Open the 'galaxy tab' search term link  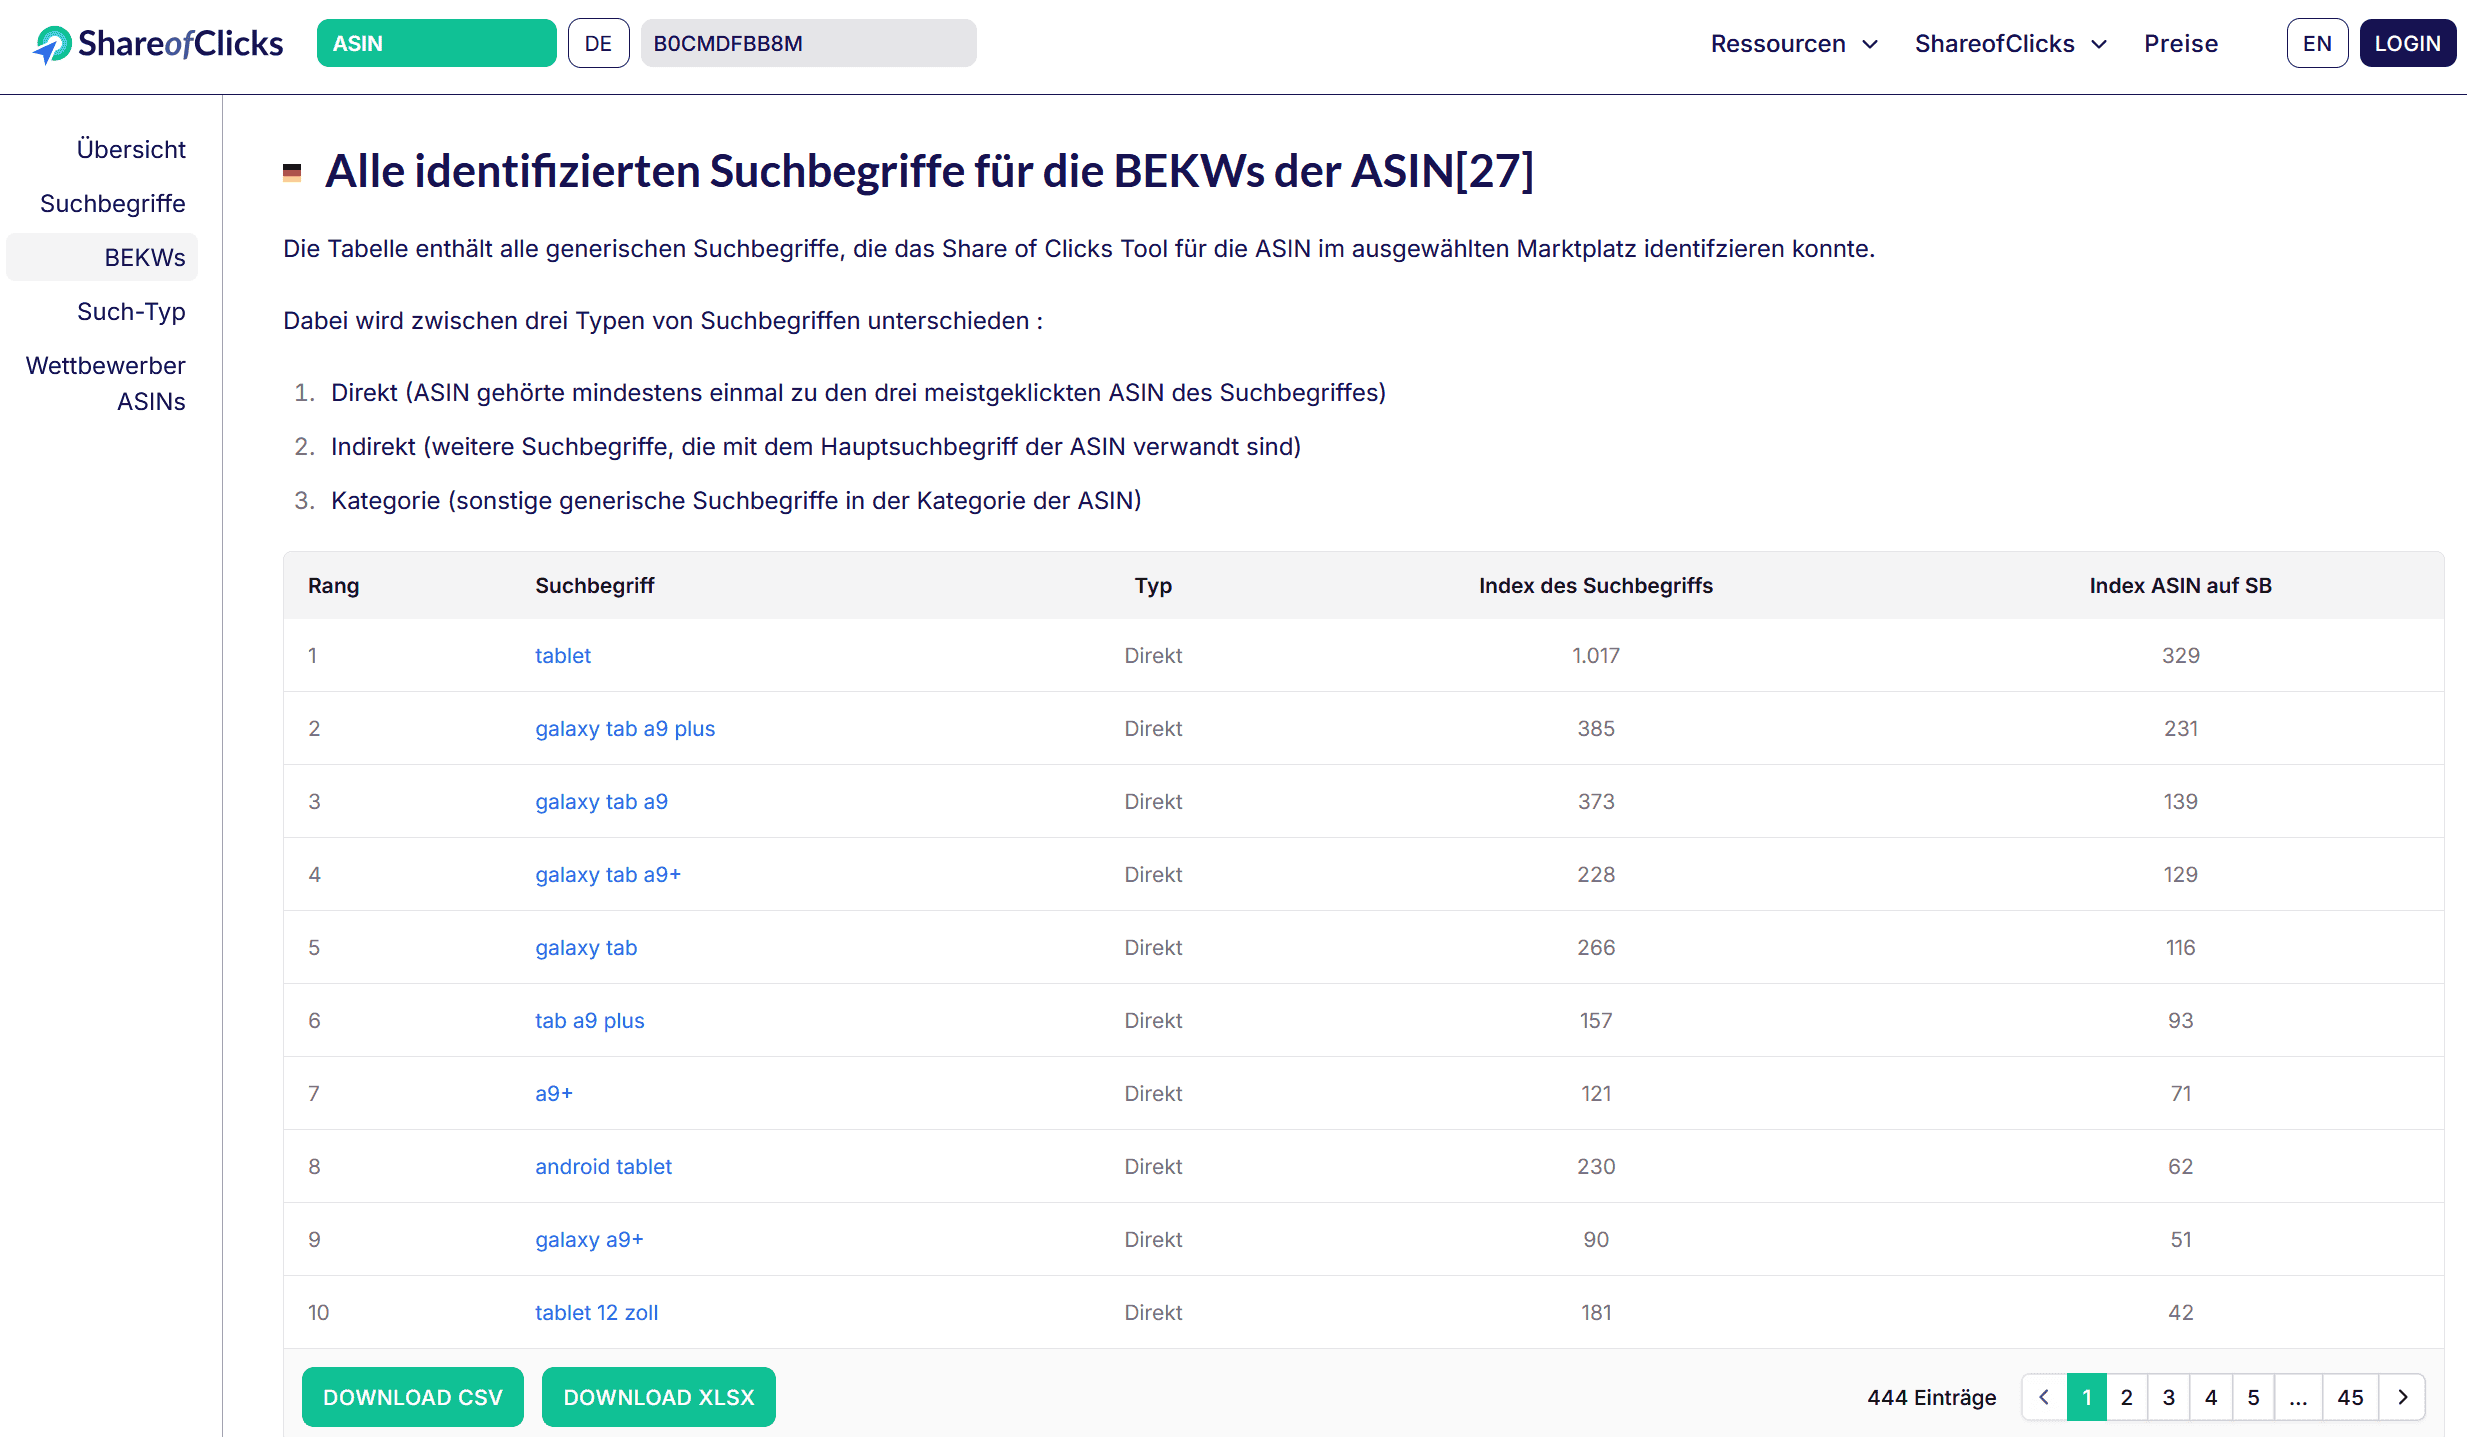(586, 948)
